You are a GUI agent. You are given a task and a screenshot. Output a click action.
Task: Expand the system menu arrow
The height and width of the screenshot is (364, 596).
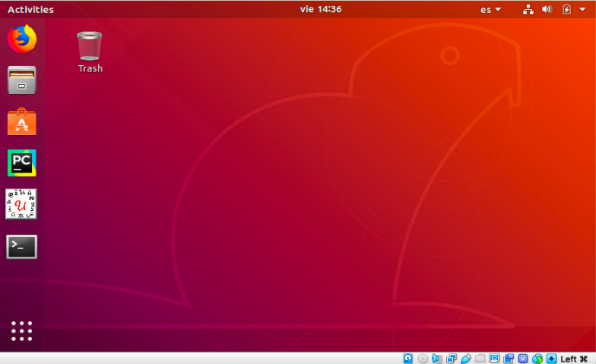582,9
